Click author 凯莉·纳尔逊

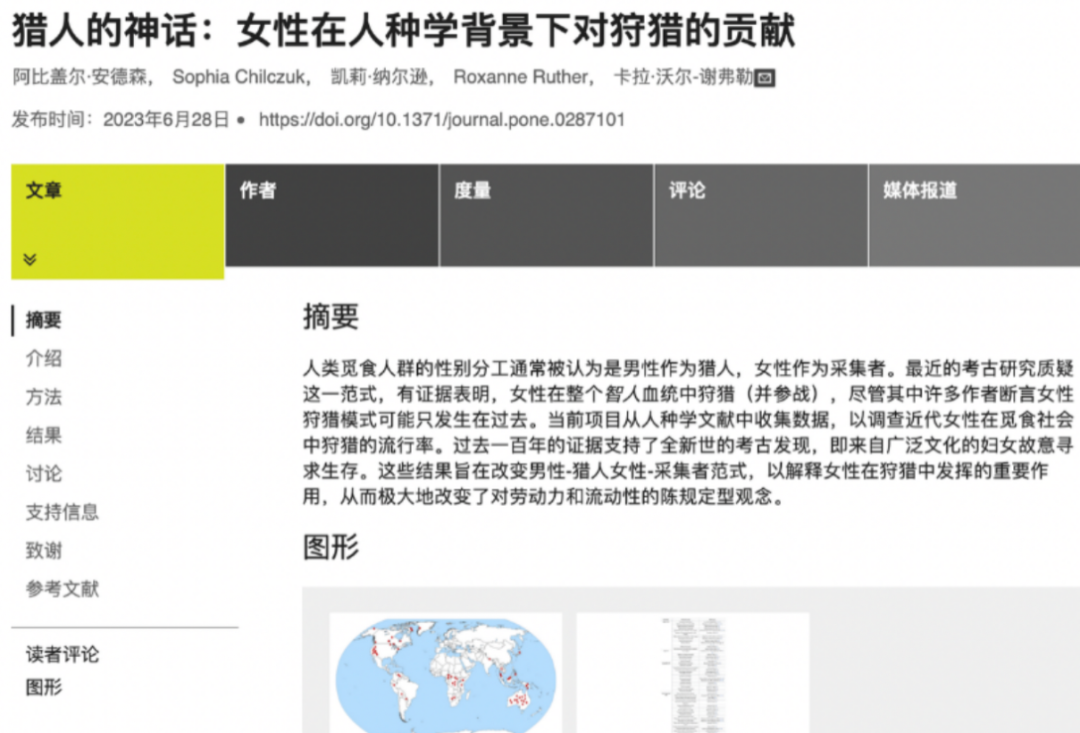coord(379,76)
